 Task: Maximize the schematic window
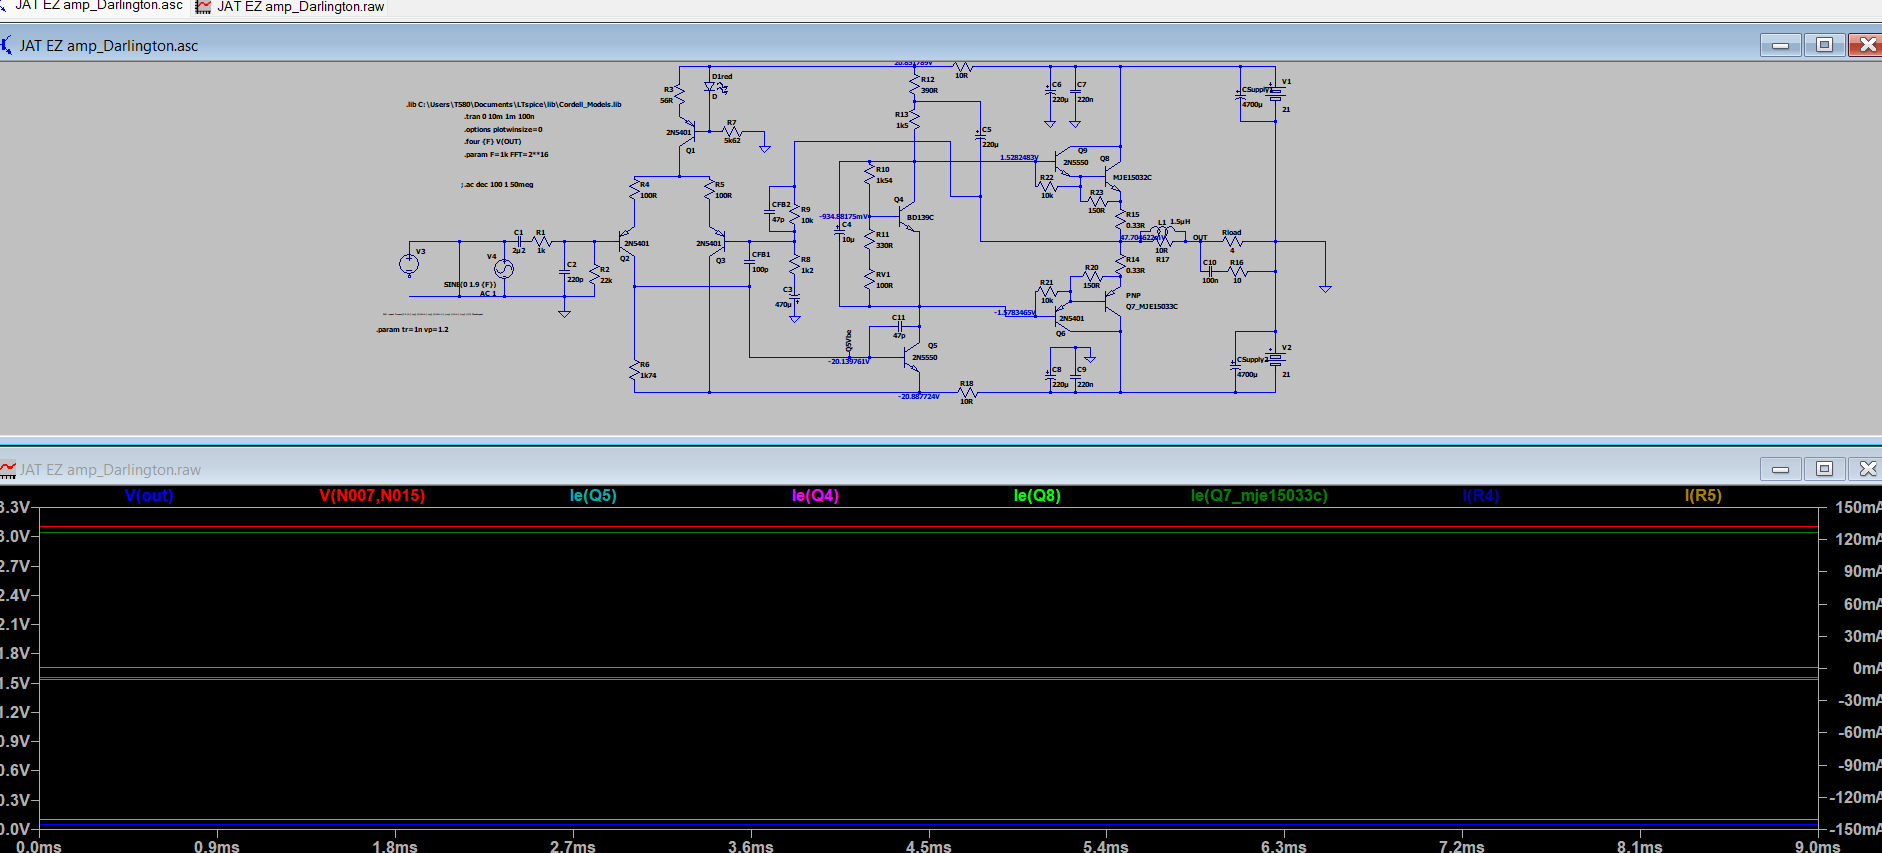click(1824, 45)
